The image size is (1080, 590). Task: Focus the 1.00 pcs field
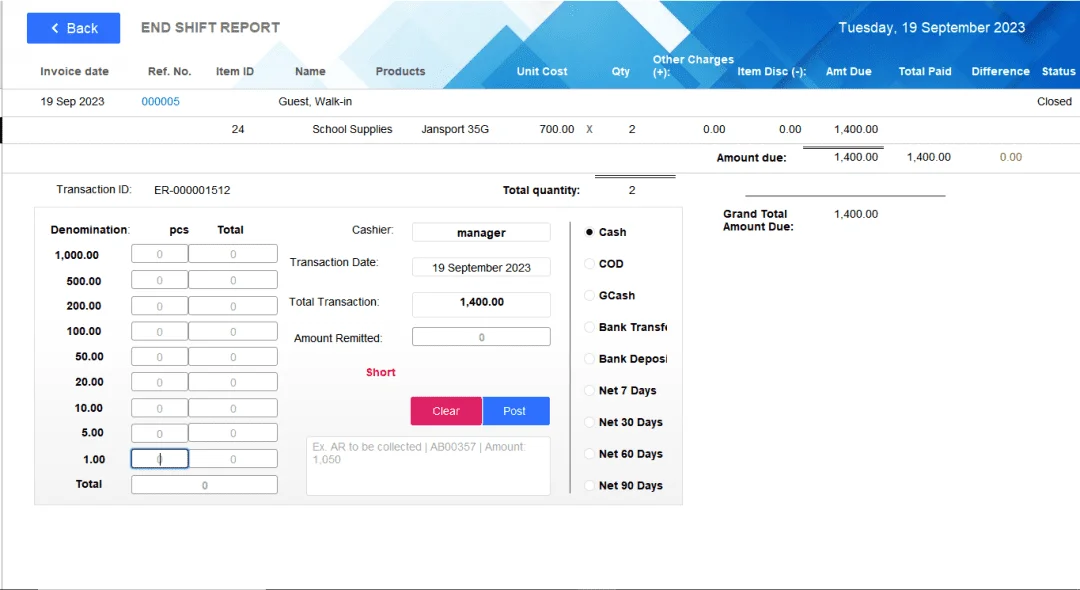coord(159,459)
